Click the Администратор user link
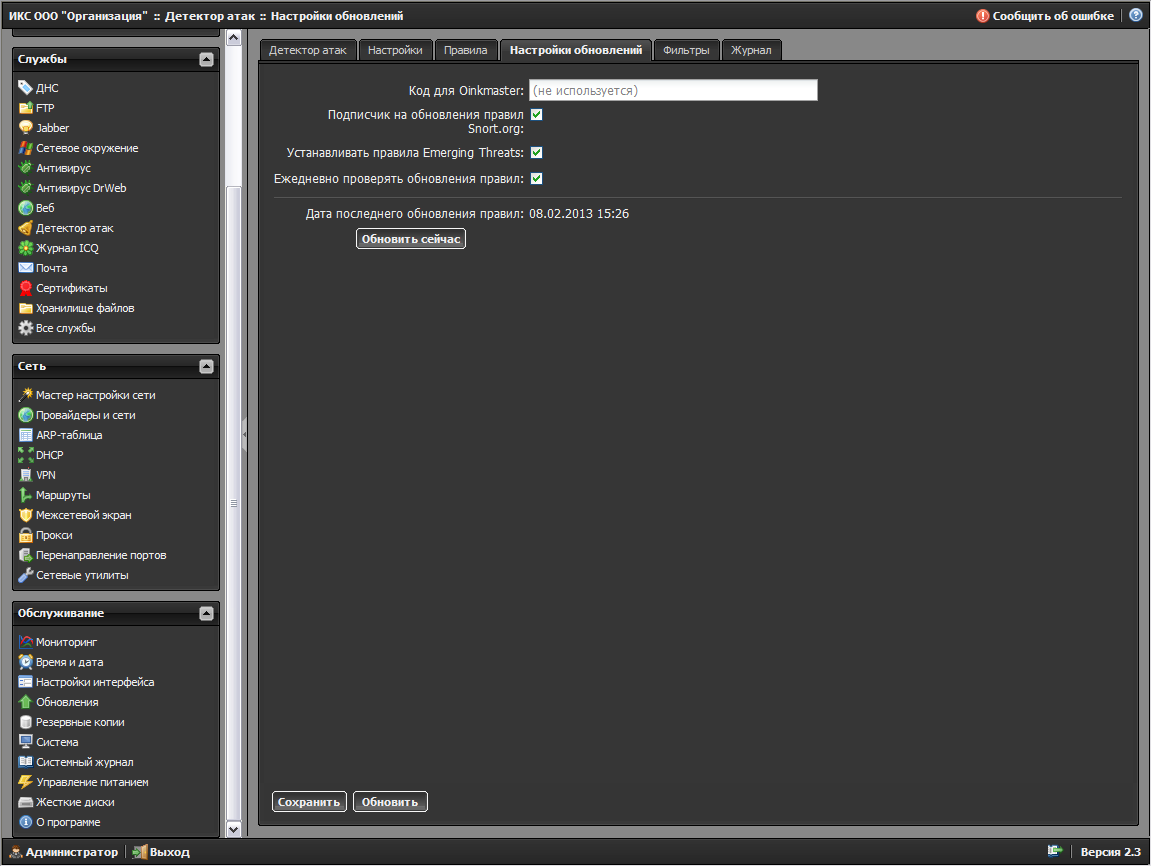The height and width of the screenshot is (867, 1152). tap(64, 852)
